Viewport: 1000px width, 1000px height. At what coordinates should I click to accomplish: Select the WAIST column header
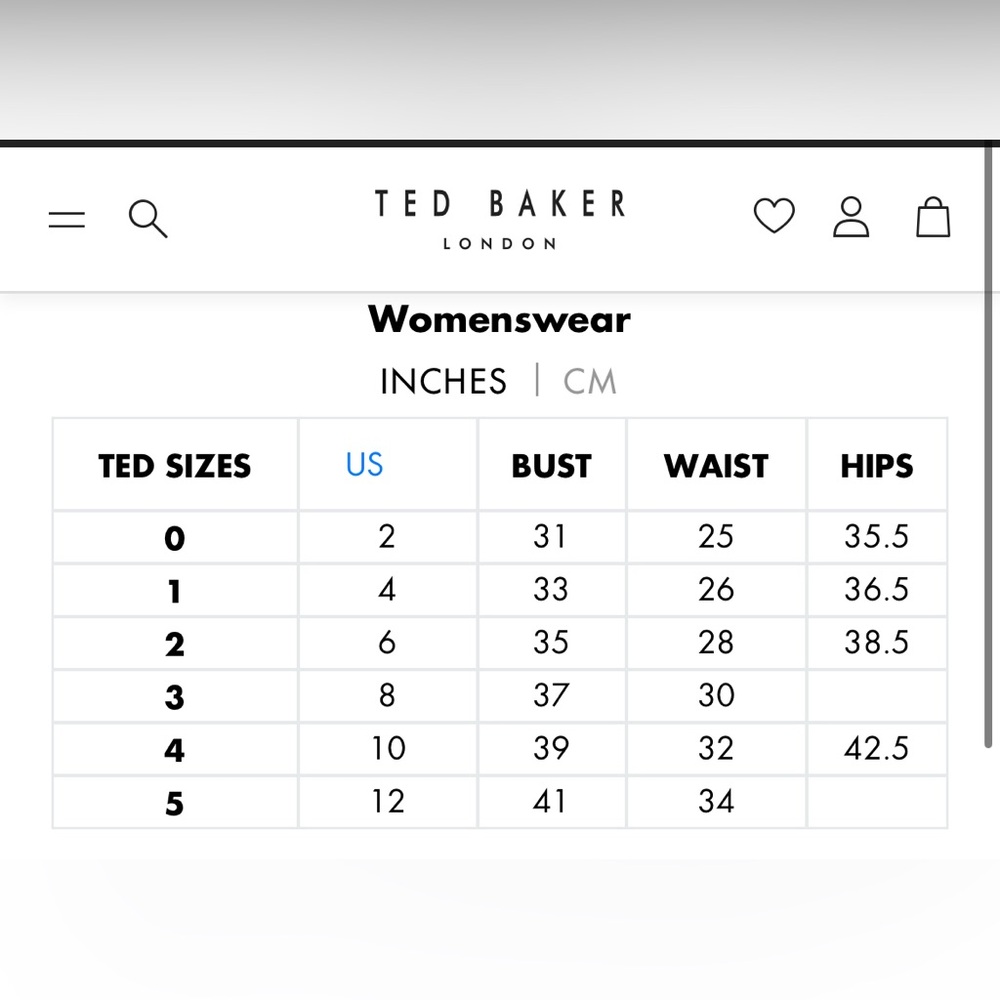tap(716, 466)
